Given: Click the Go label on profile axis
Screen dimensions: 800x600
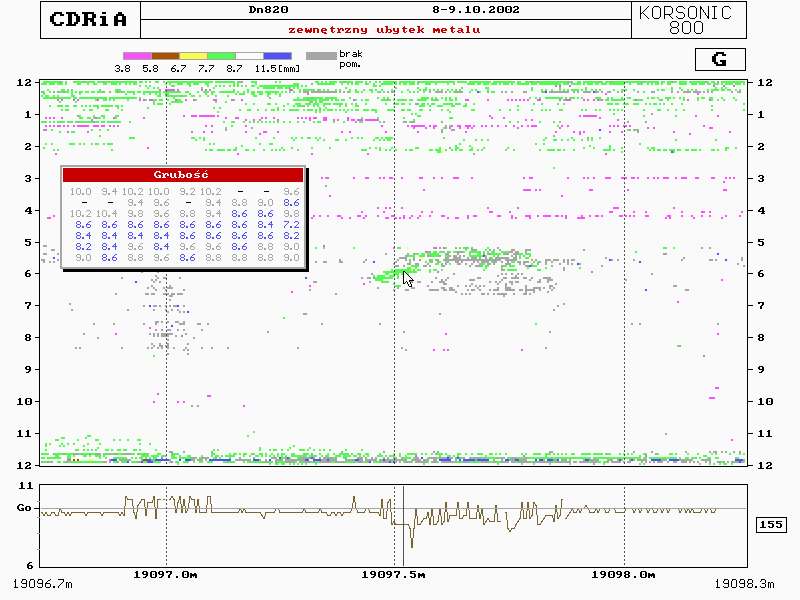Looking at the screenshot, I should (x=24, y=508).
